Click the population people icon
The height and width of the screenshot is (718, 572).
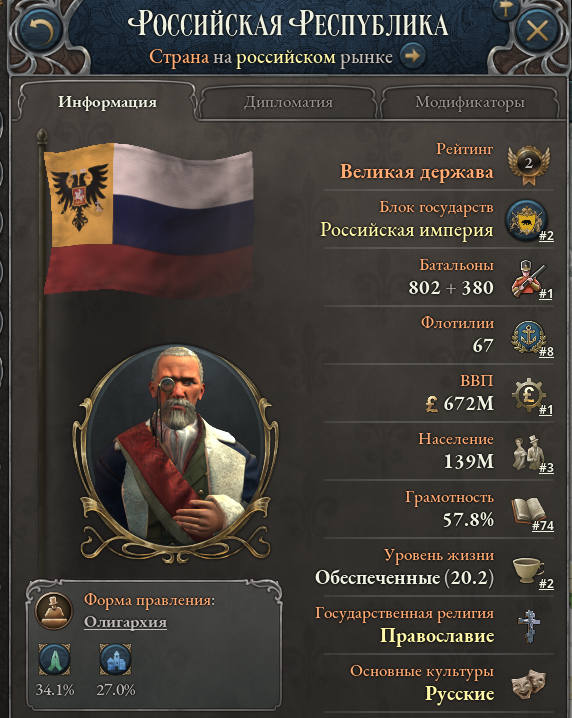[x=528, y=453]
